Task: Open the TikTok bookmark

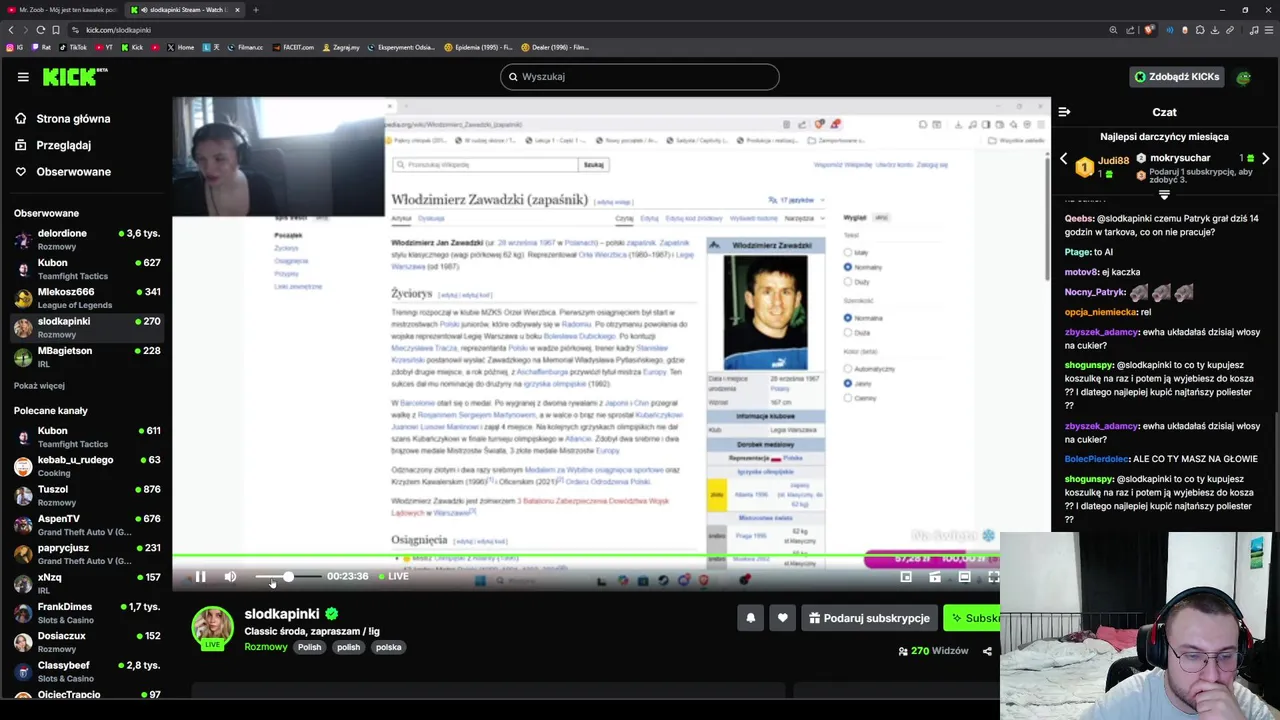Action: coord(73,47)
